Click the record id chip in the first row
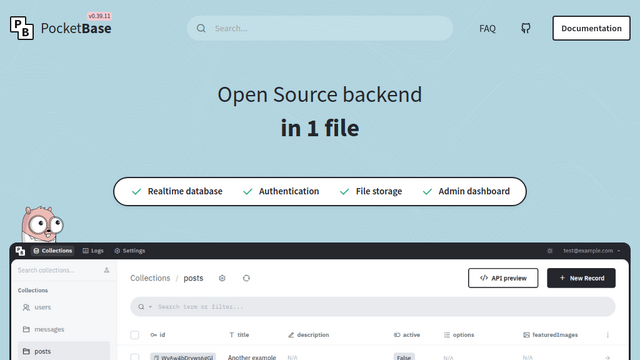The image size is (640, 360). 183,357
